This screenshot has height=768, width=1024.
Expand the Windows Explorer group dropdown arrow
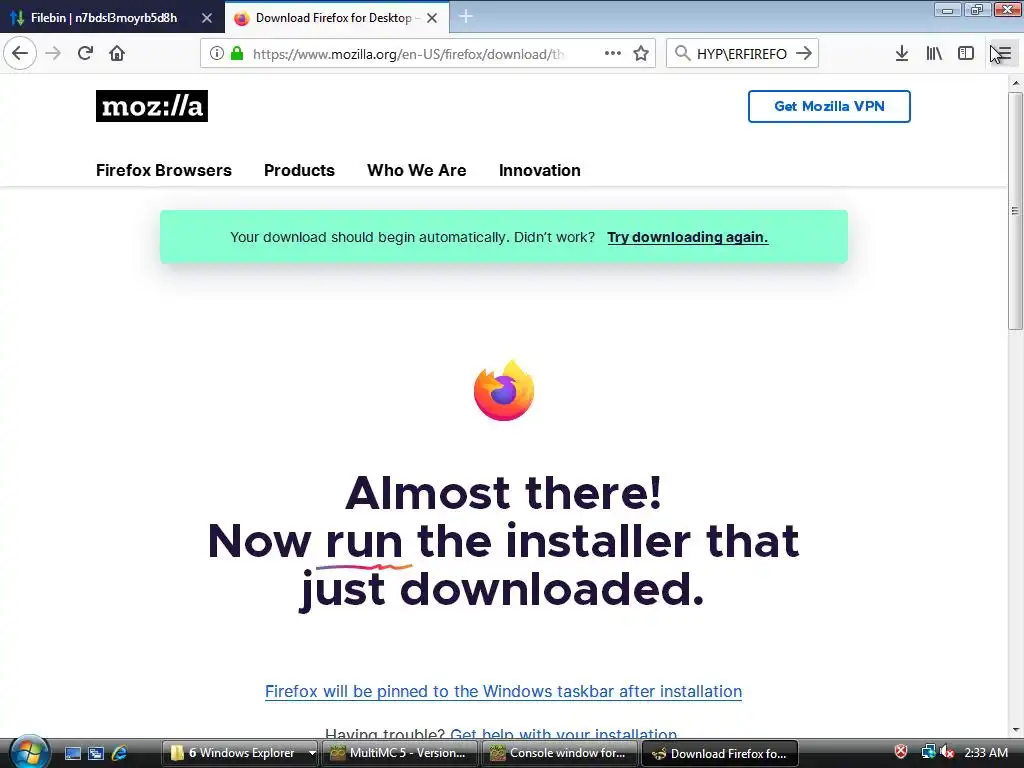(312, 753)
